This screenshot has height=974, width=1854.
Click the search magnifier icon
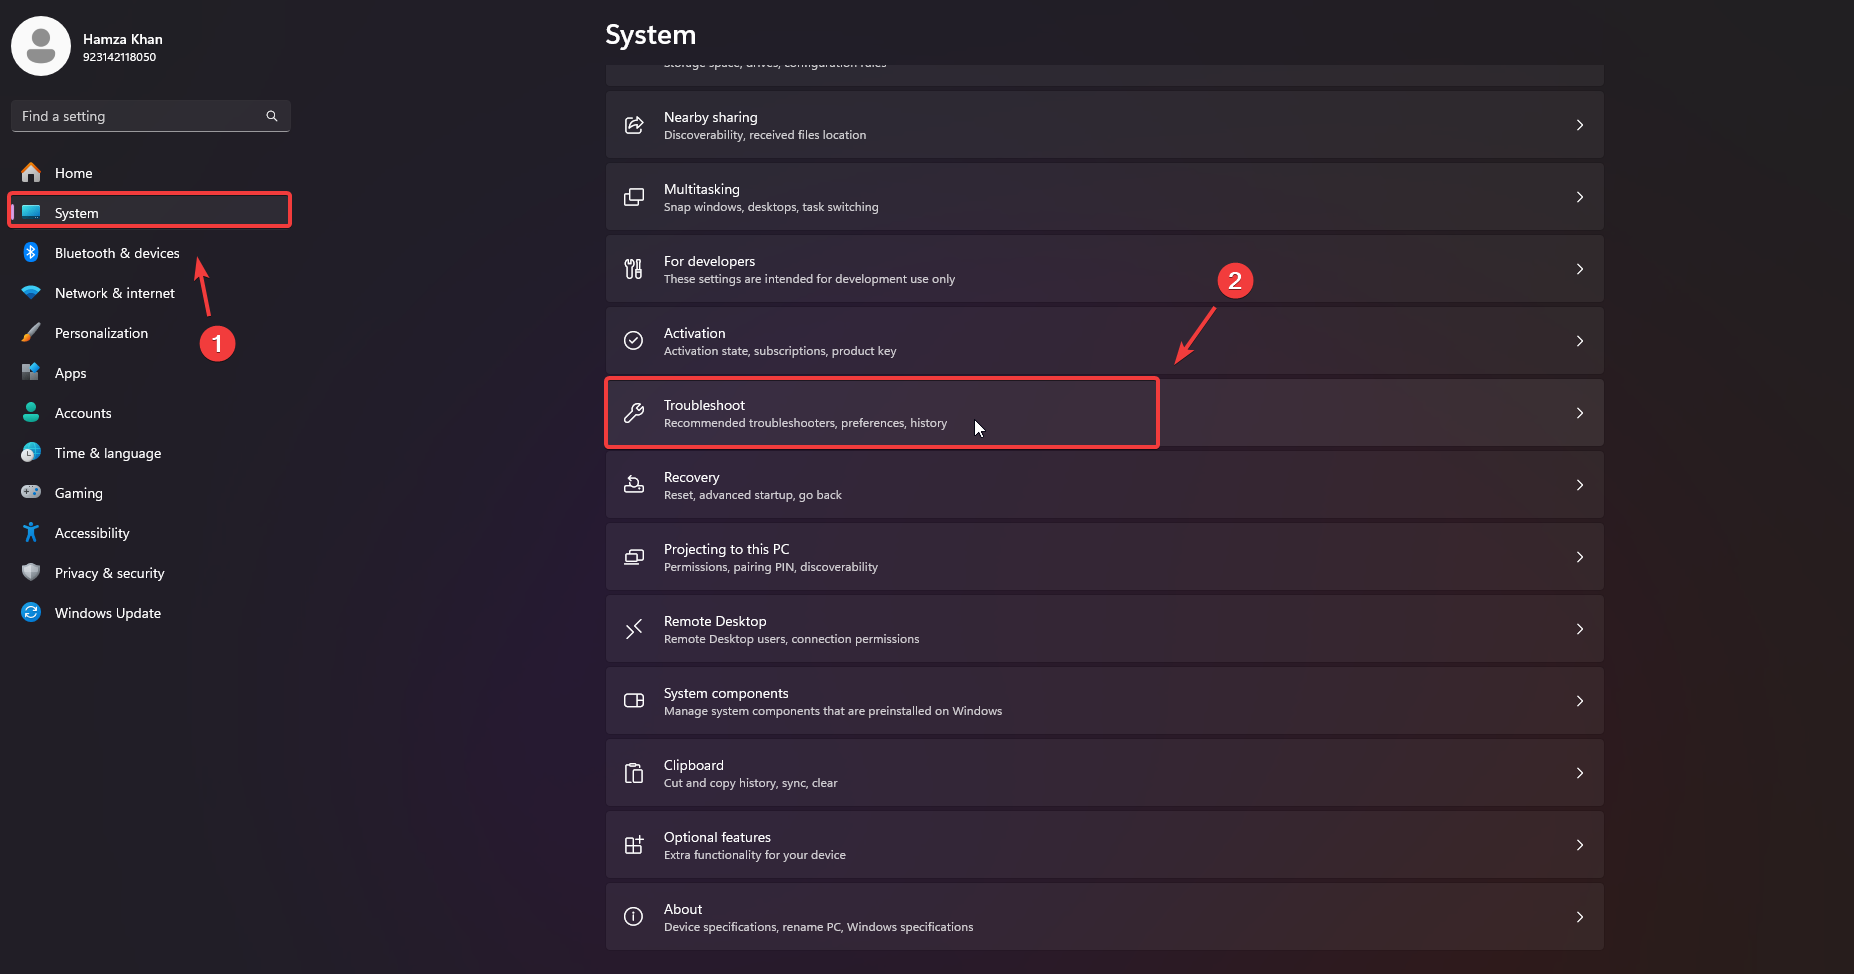272,116
